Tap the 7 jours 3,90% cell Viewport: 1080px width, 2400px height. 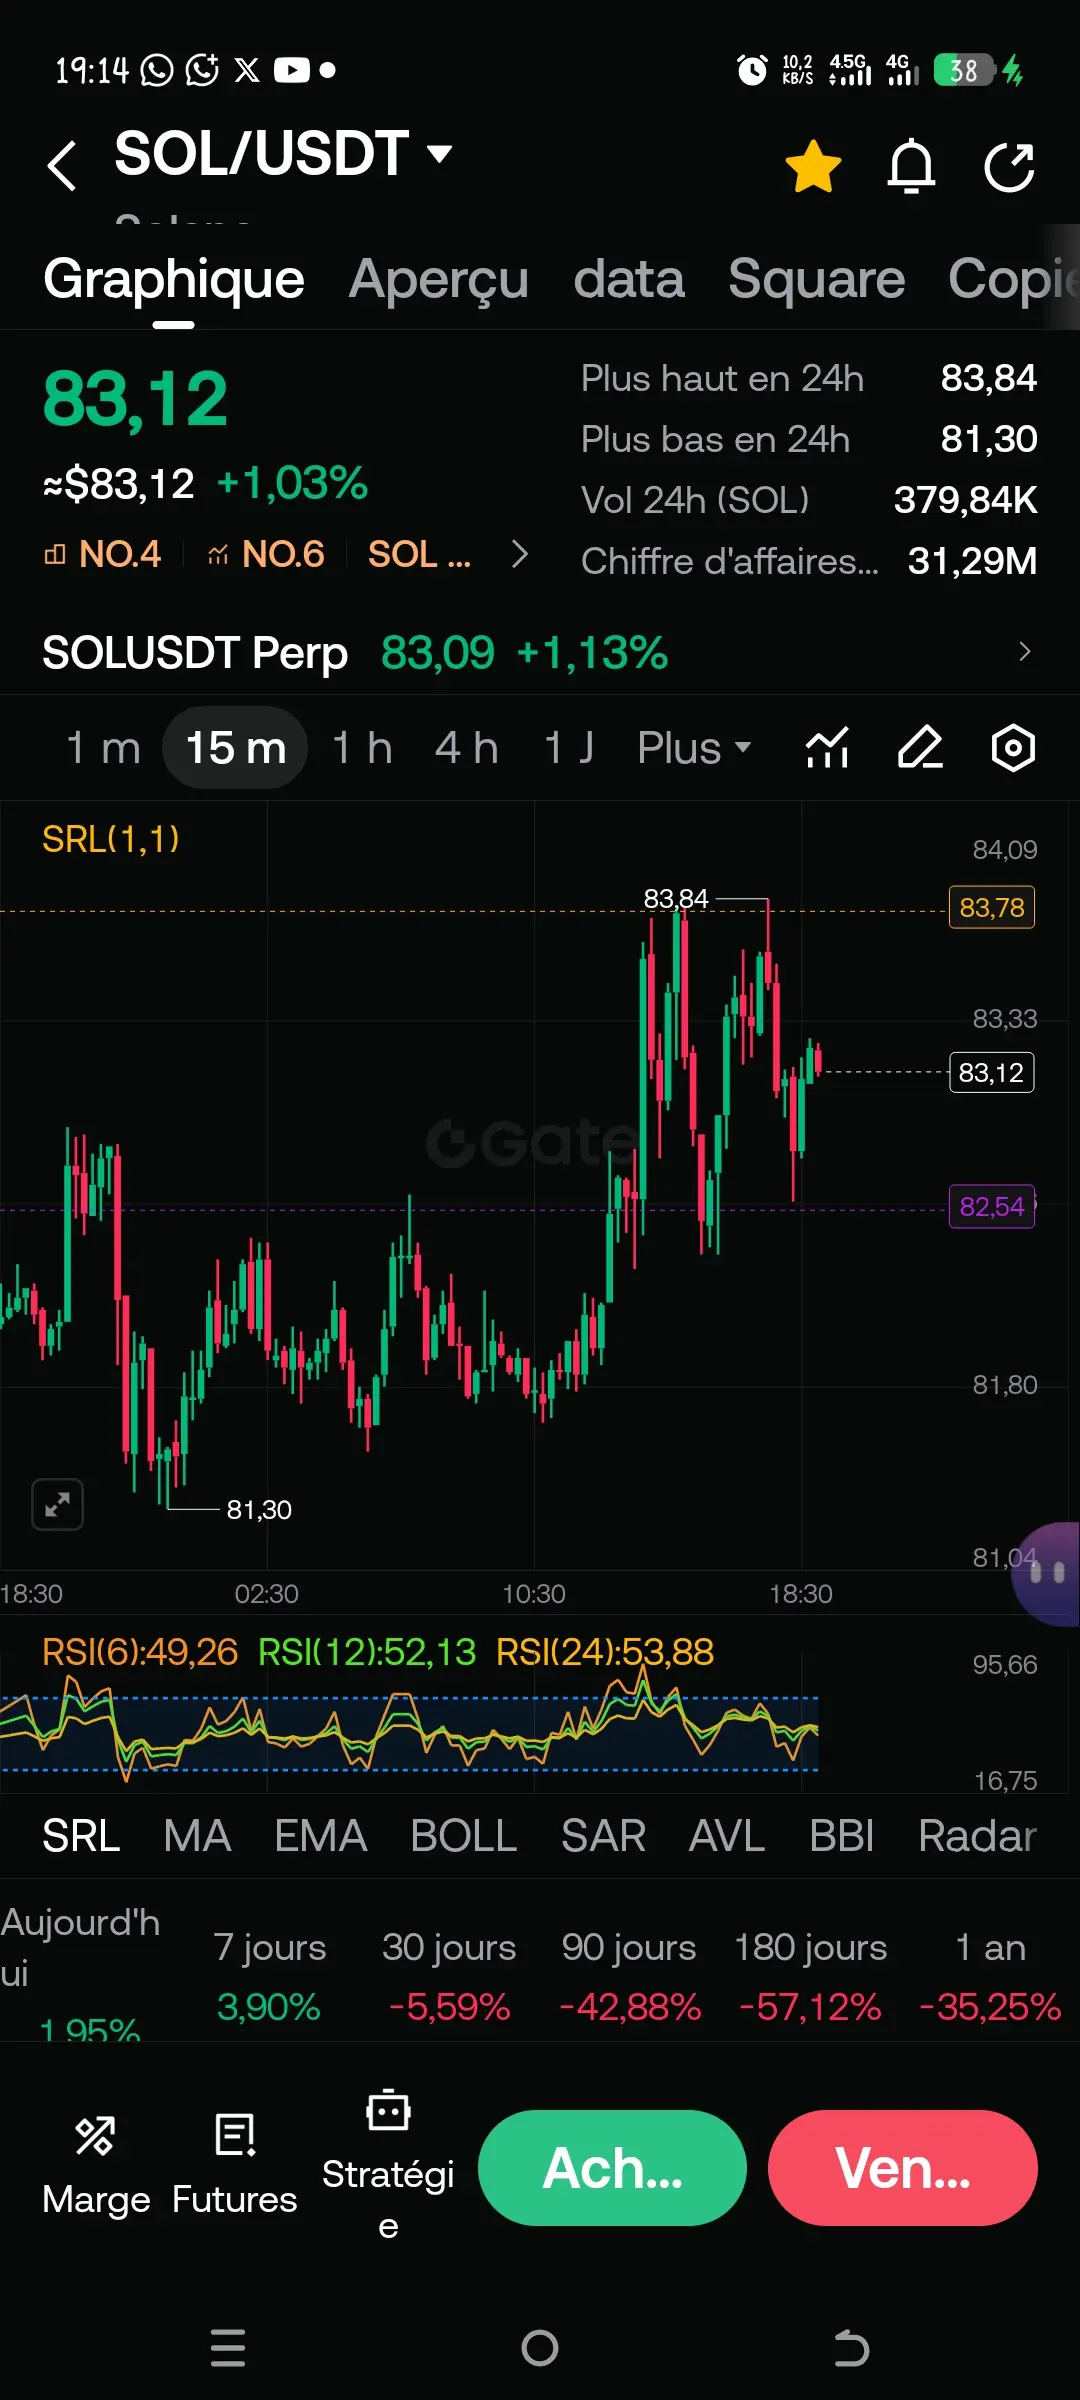269,1977
